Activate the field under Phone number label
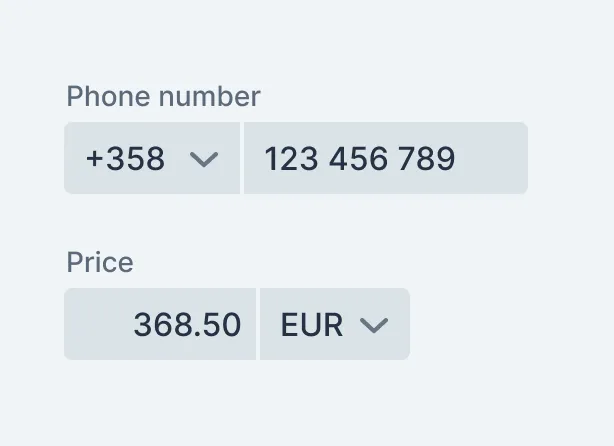The height and width of the screenshot is (446, 614). pyautogui.click(x=385, y=159)
